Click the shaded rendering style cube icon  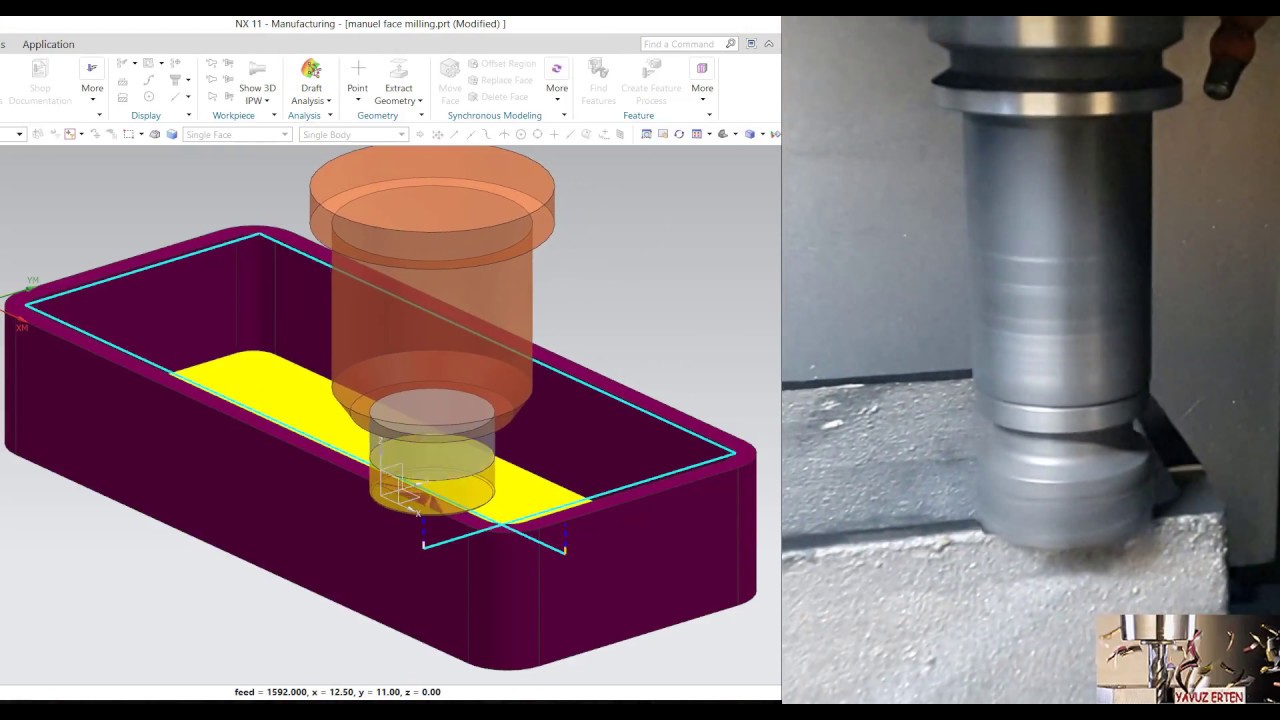click(750, 134)
